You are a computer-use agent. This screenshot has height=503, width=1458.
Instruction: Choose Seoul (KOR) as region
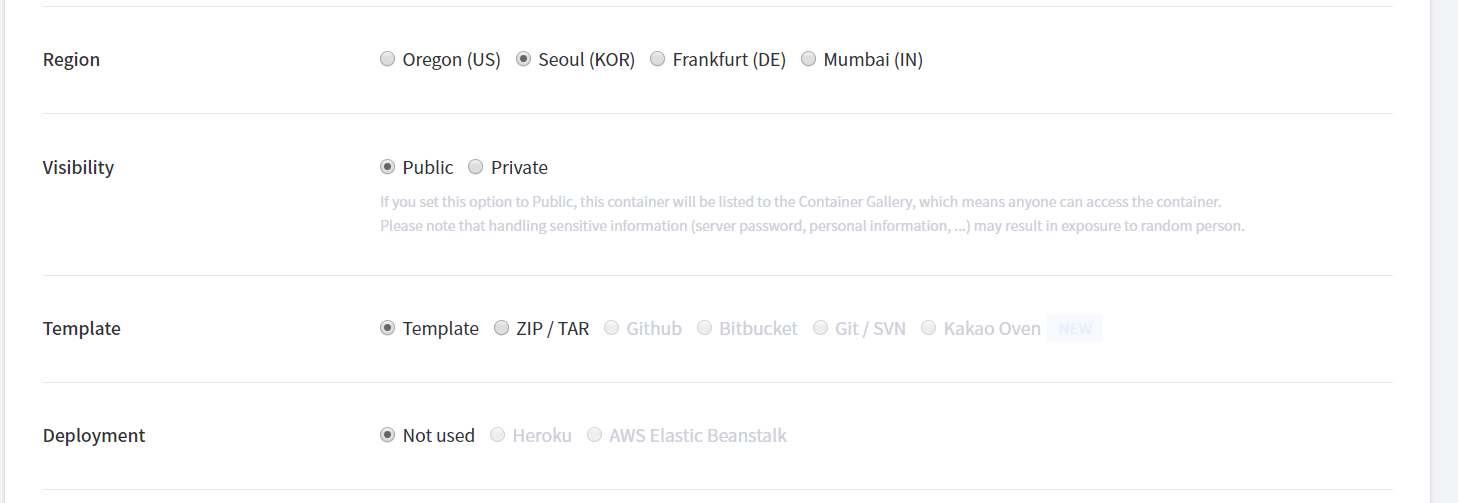click(523, 60)
